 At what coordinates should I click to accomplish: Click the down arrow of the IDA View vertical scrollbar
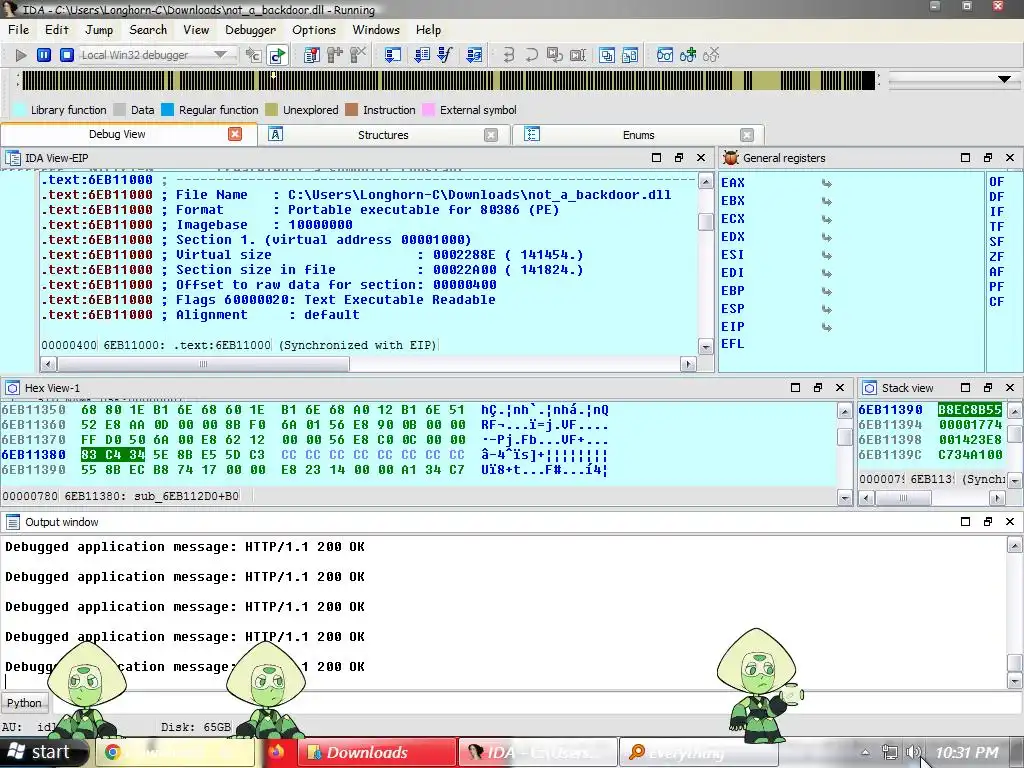(705, 347)
